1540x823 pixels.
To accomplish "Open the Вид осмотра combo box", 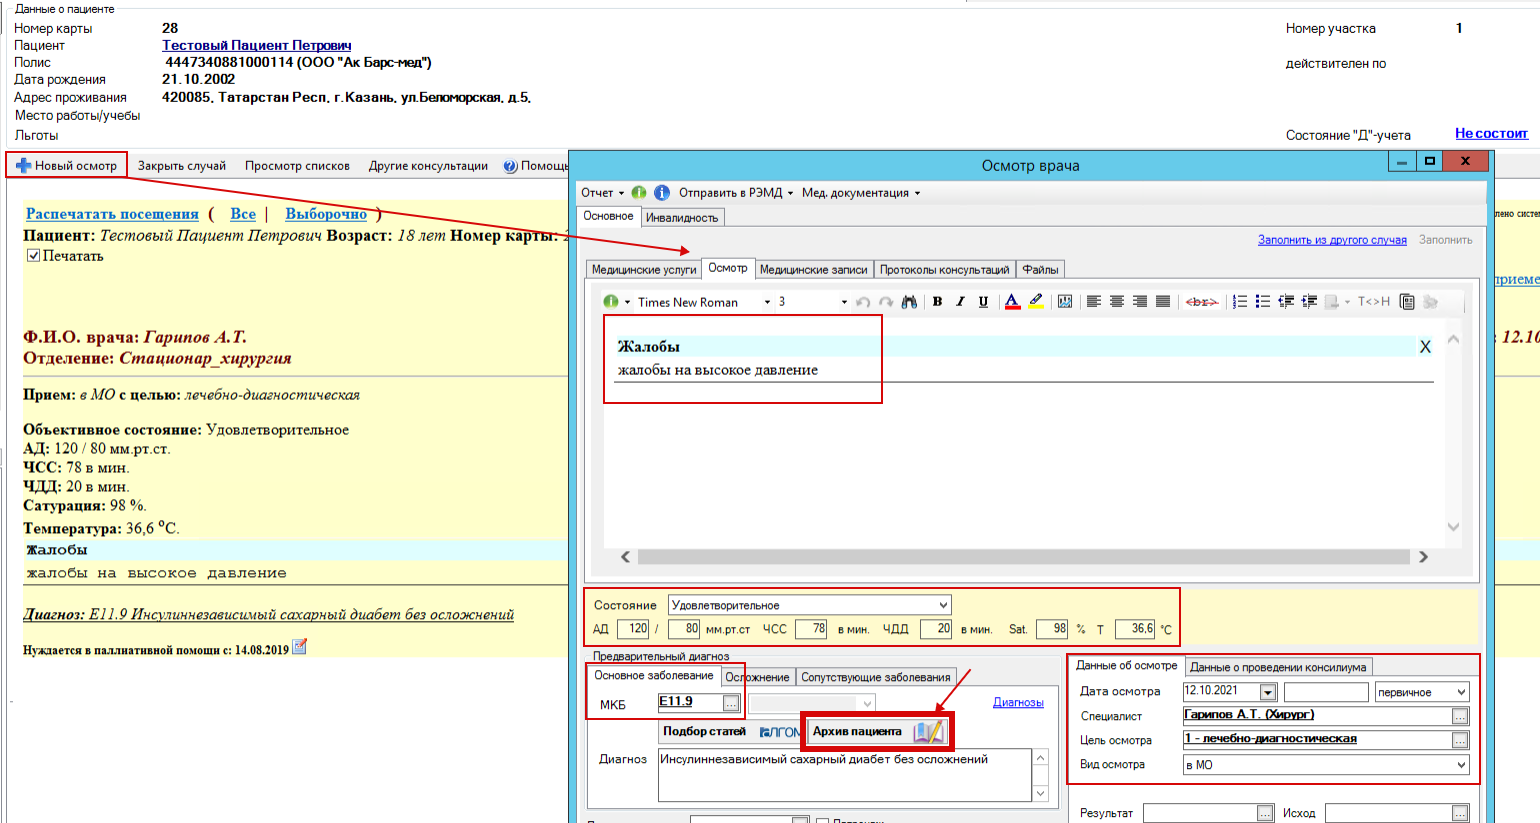I will 1461,765.
